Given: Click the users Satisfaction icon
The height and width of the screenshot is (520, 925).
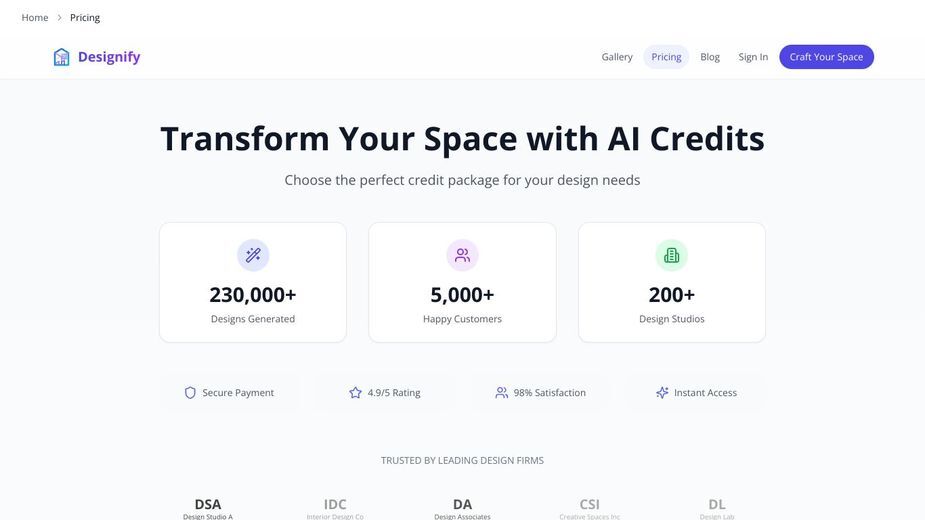Looking at the screenshot, I should click(x=501, y=393).
